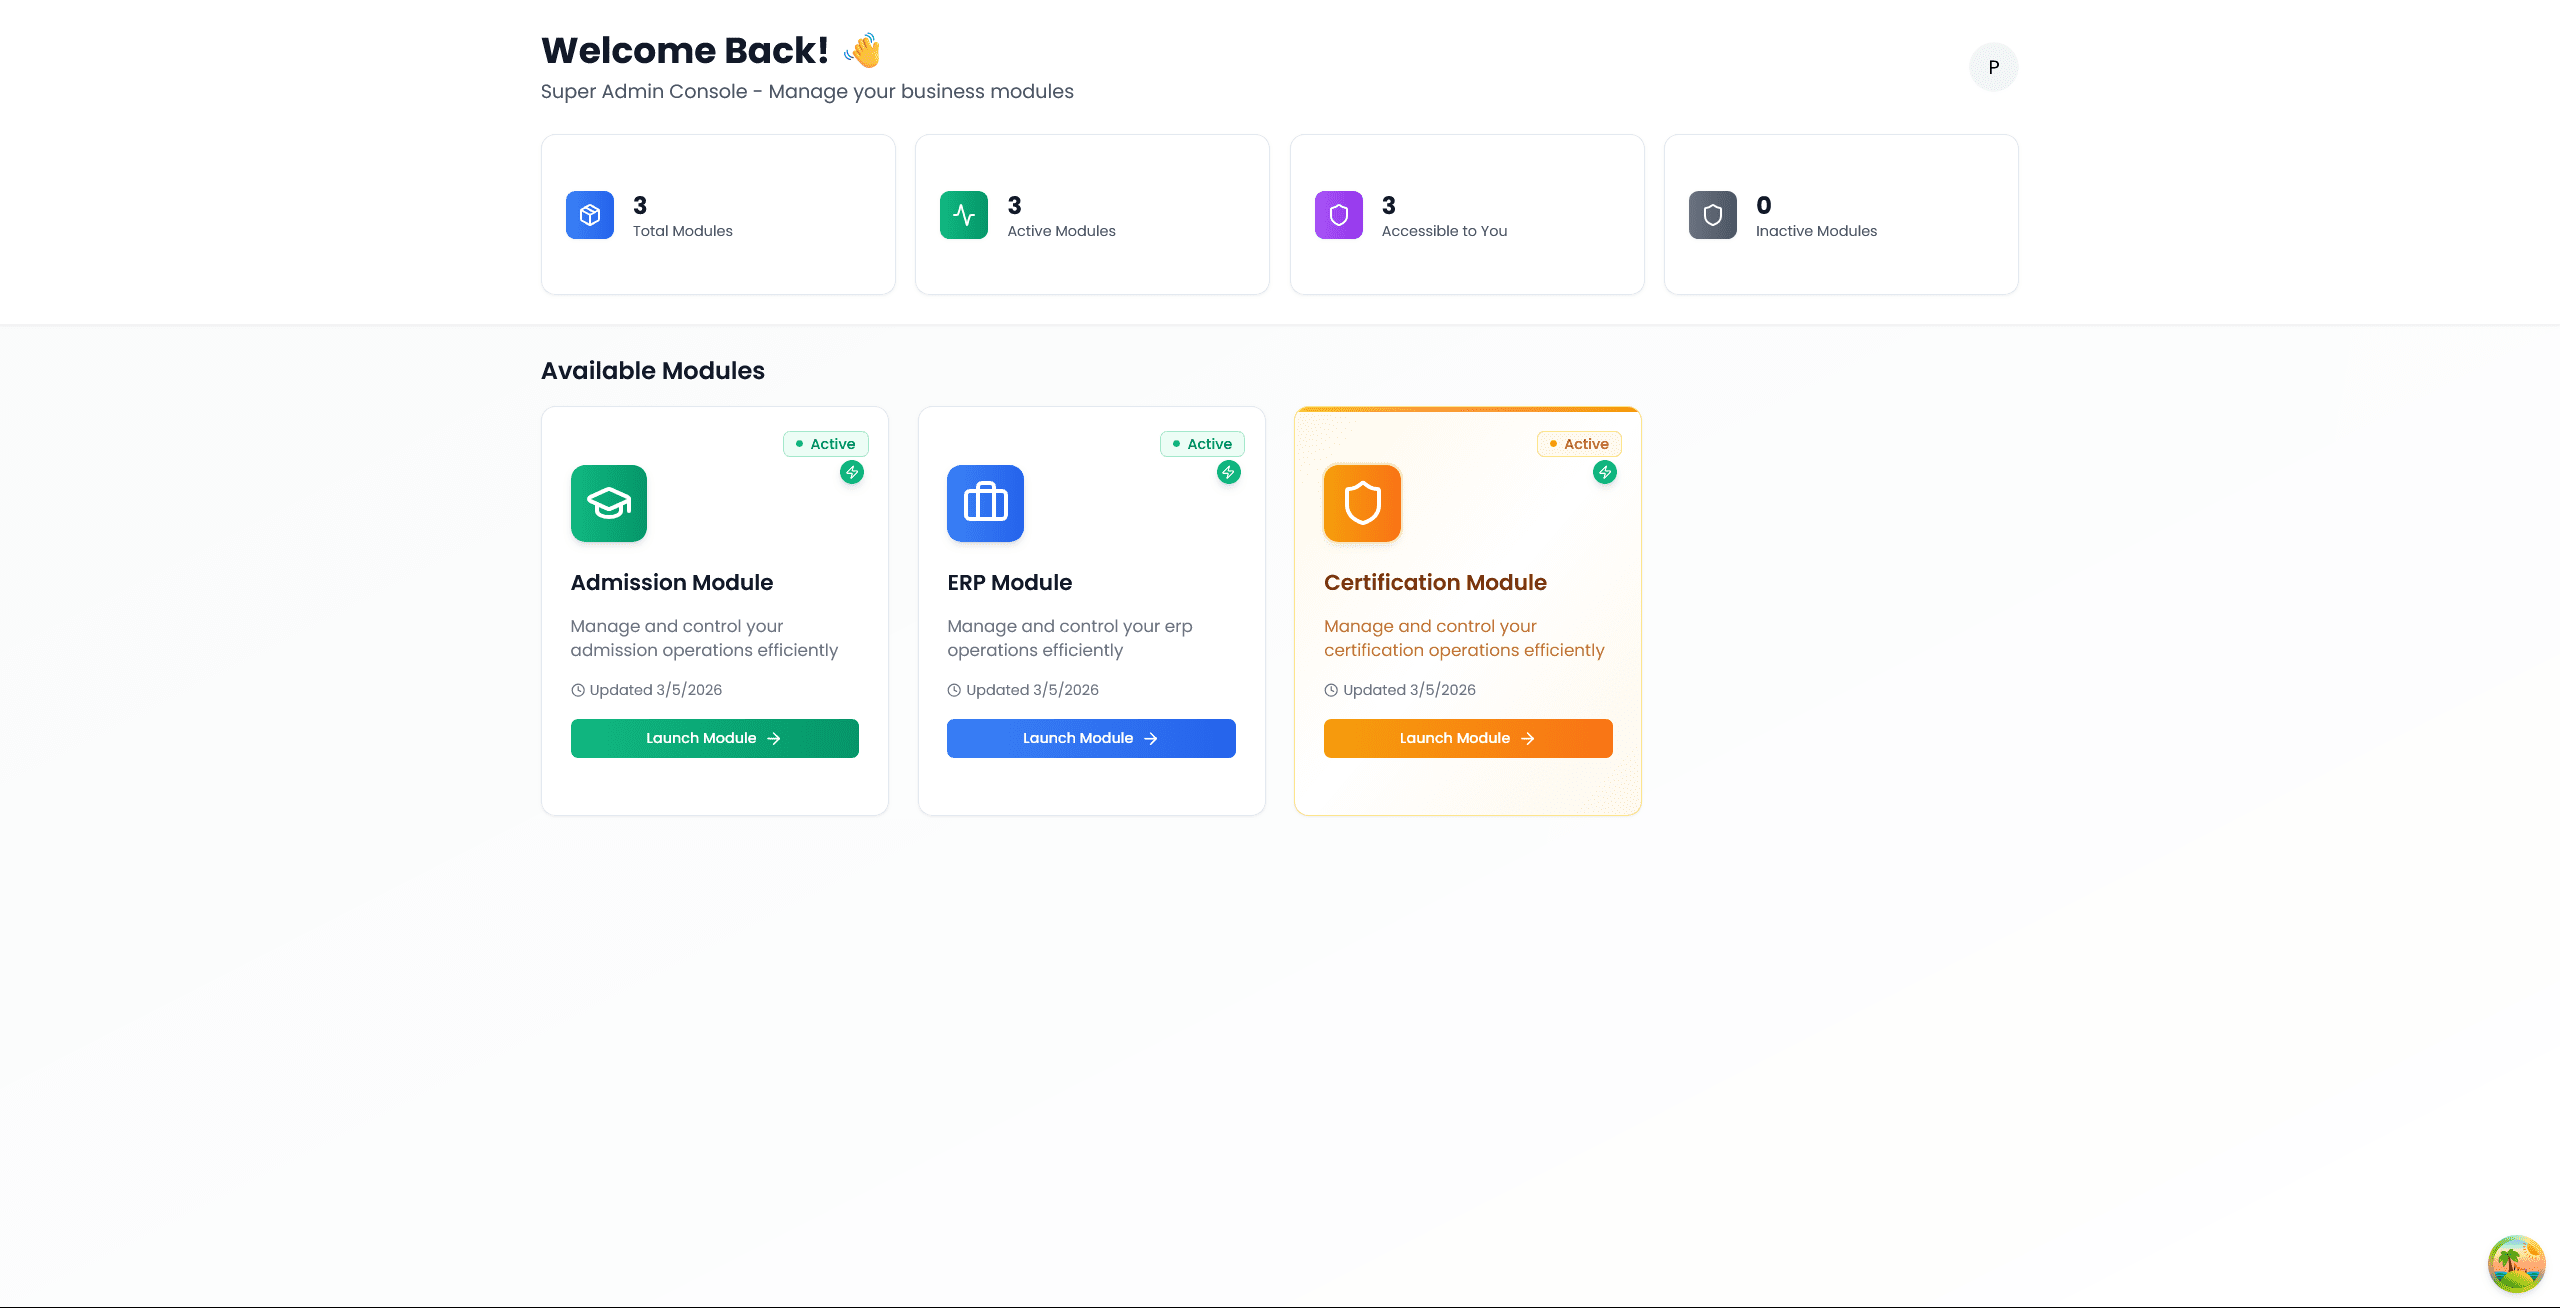
Task: Click the Active badge on Certification Module
Action: coord(1579,444)
